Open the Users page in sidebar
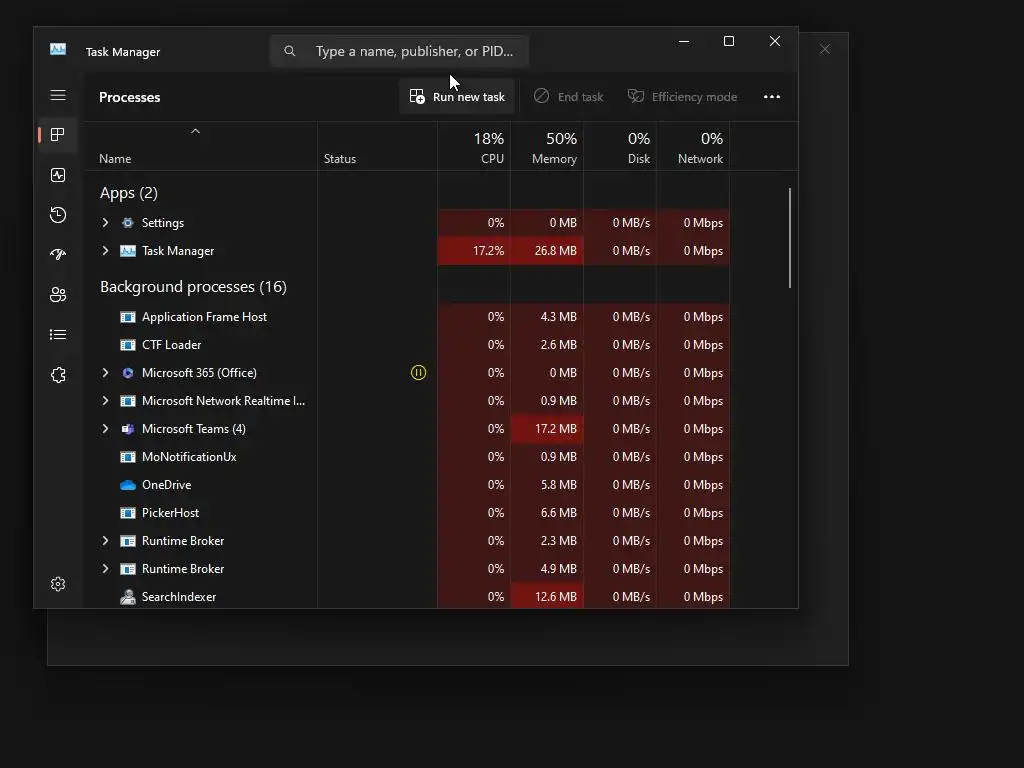1024x768 pixels. tap(58, 295)
